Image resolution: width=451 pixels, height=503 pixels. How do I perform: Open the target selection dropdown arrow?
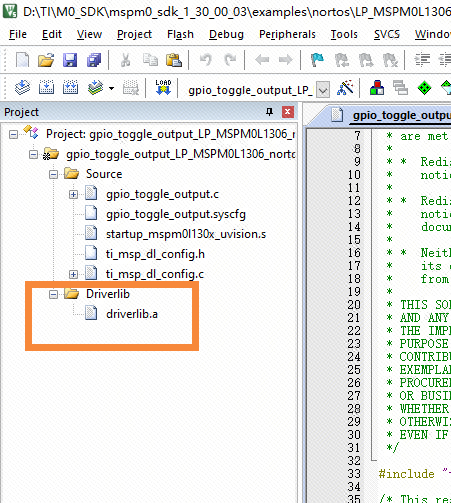[x=323, y=90]
